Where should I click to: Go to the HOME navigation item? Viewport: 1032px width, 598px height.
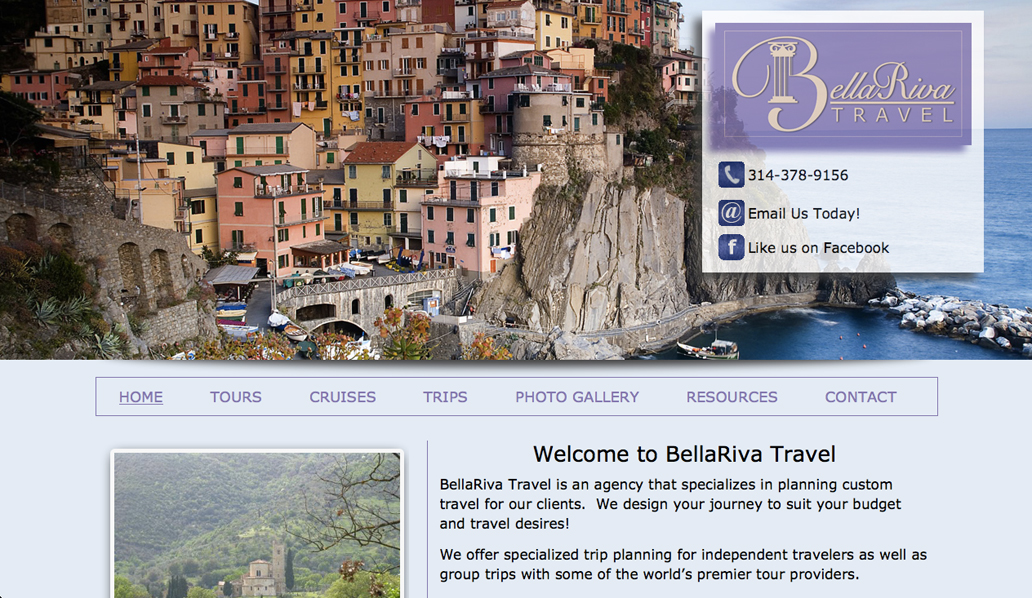141,397
